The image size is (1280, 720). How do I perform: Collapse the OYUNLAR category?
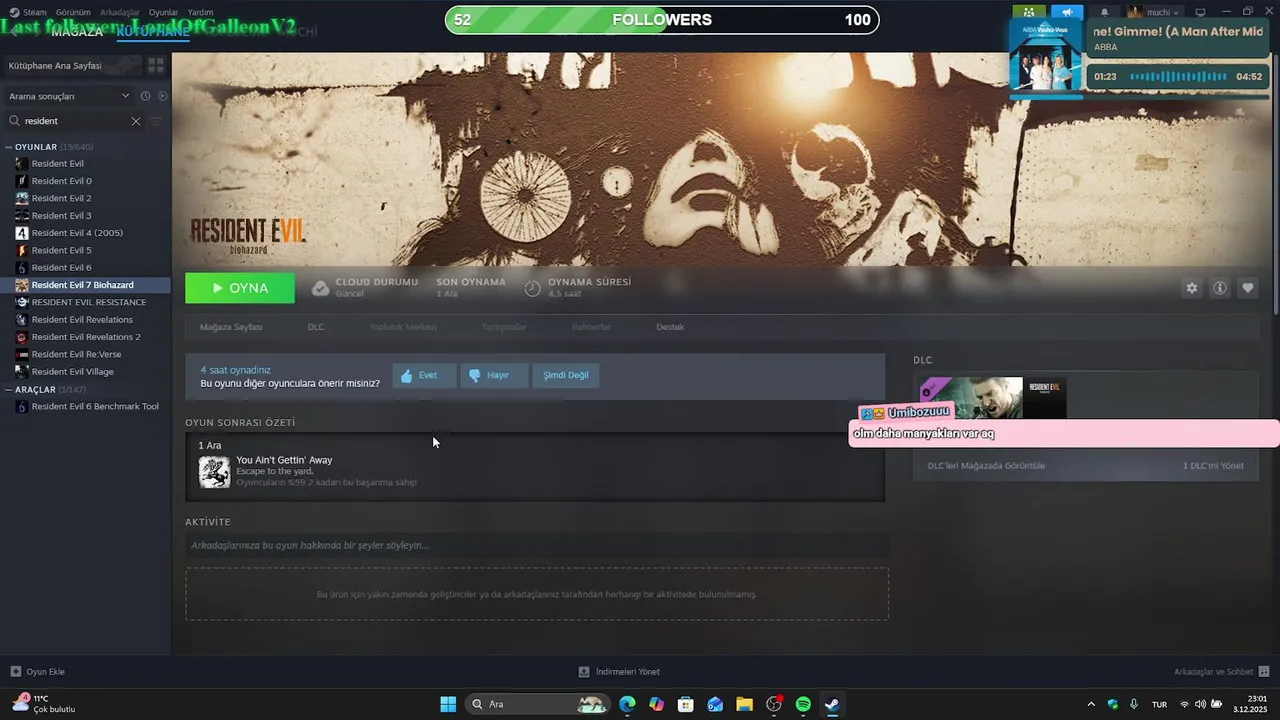click(10, 147)
